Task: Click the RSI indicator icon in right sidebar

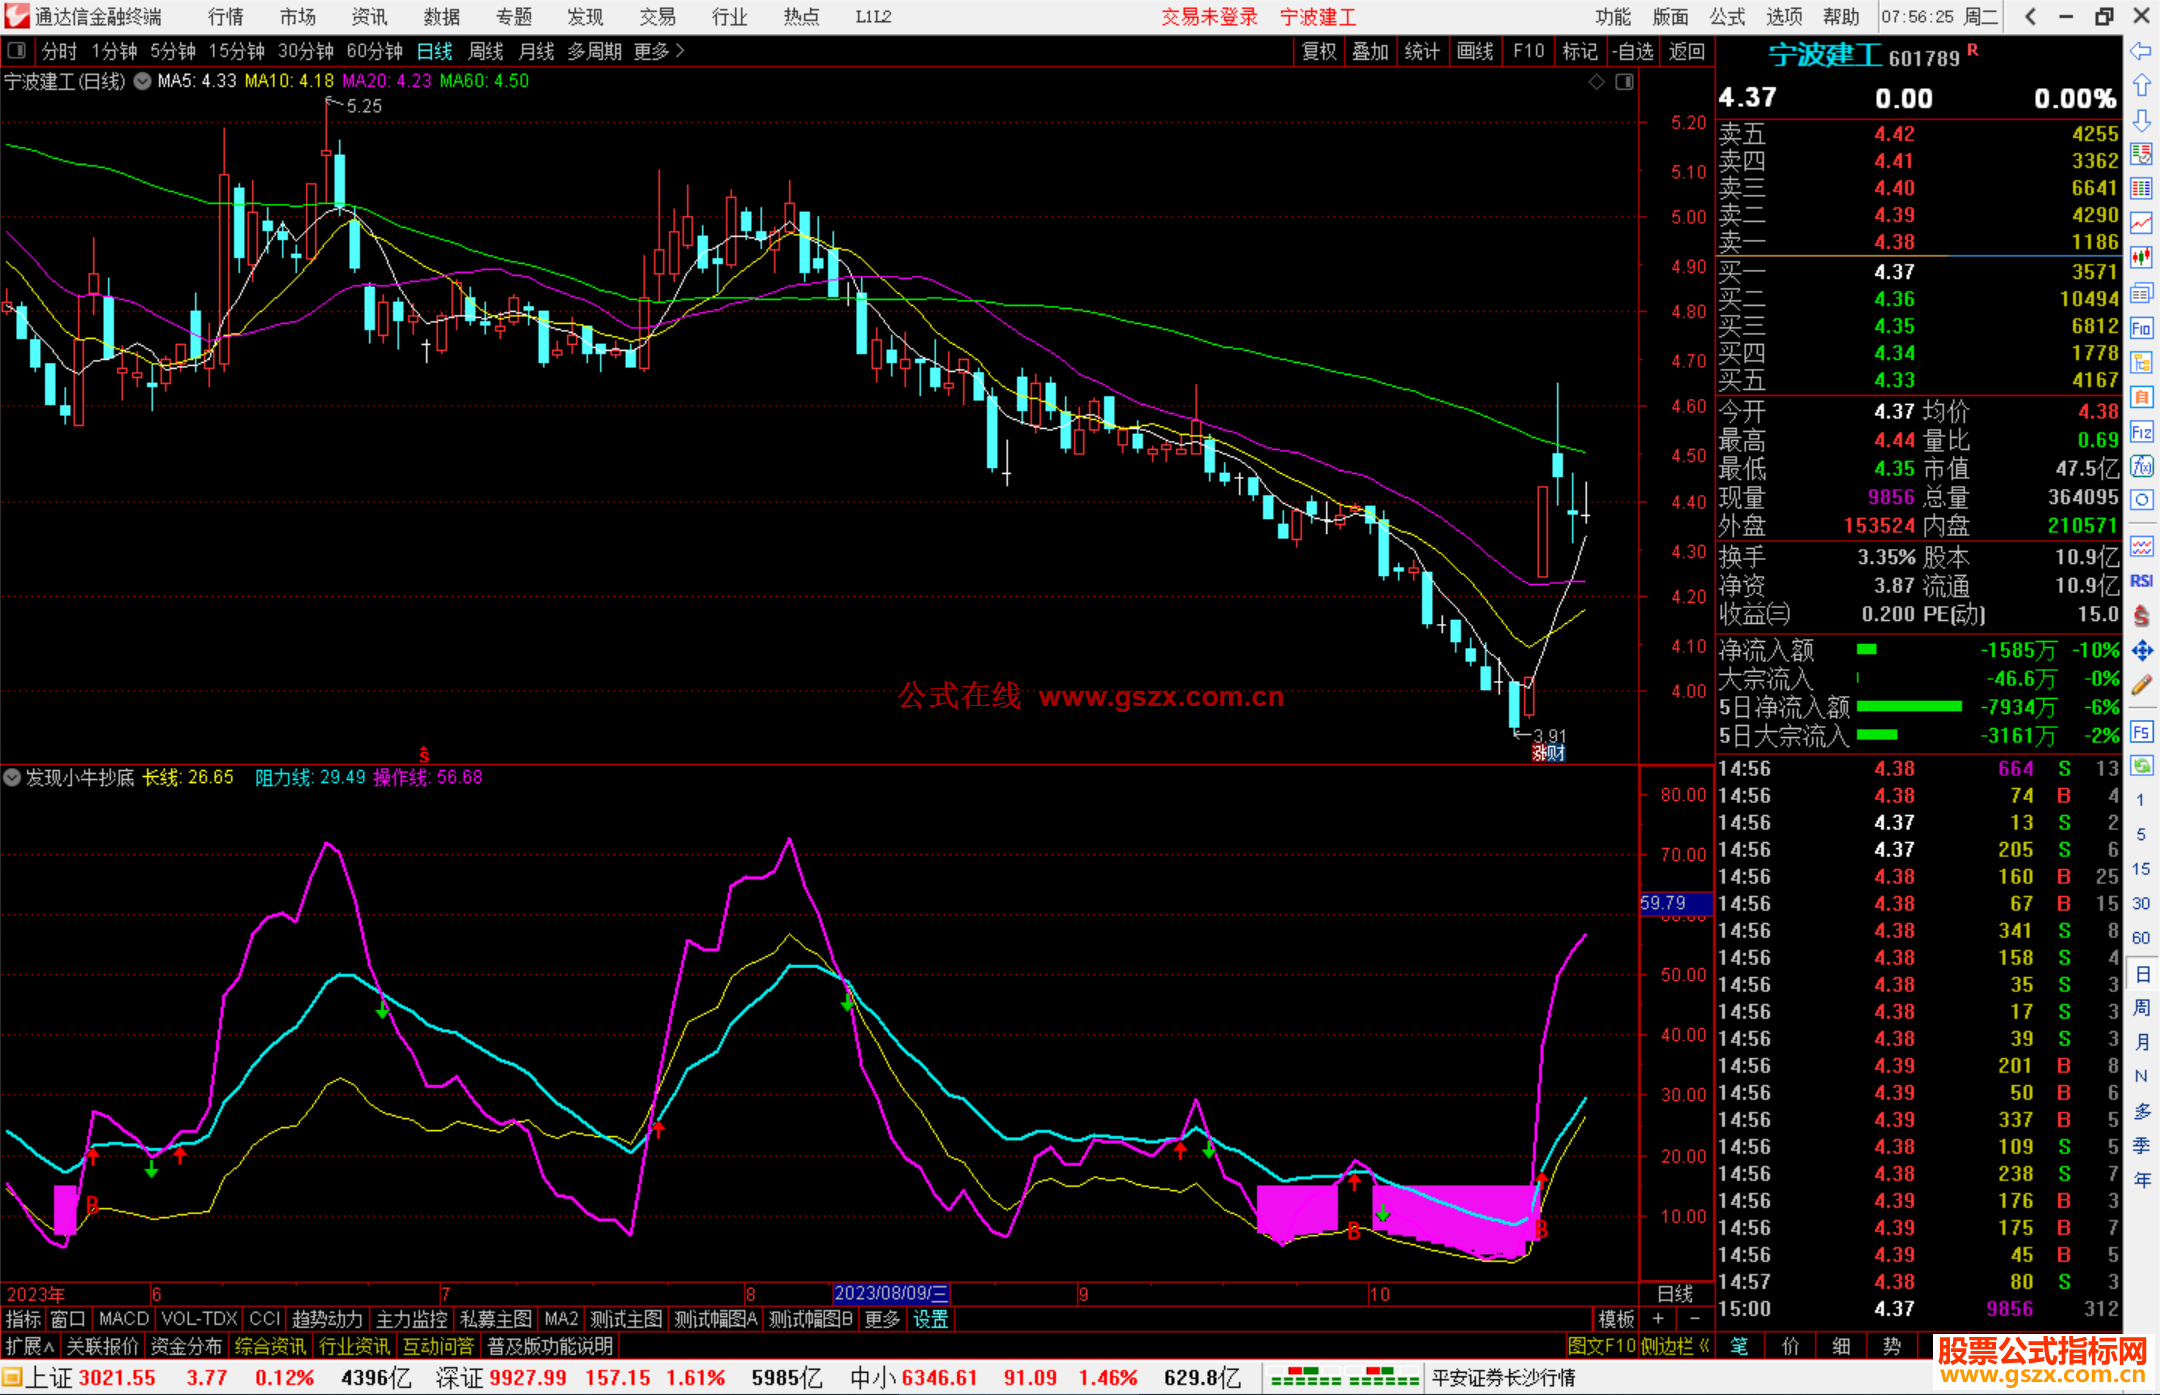Action: click(x=2141, y=581)
